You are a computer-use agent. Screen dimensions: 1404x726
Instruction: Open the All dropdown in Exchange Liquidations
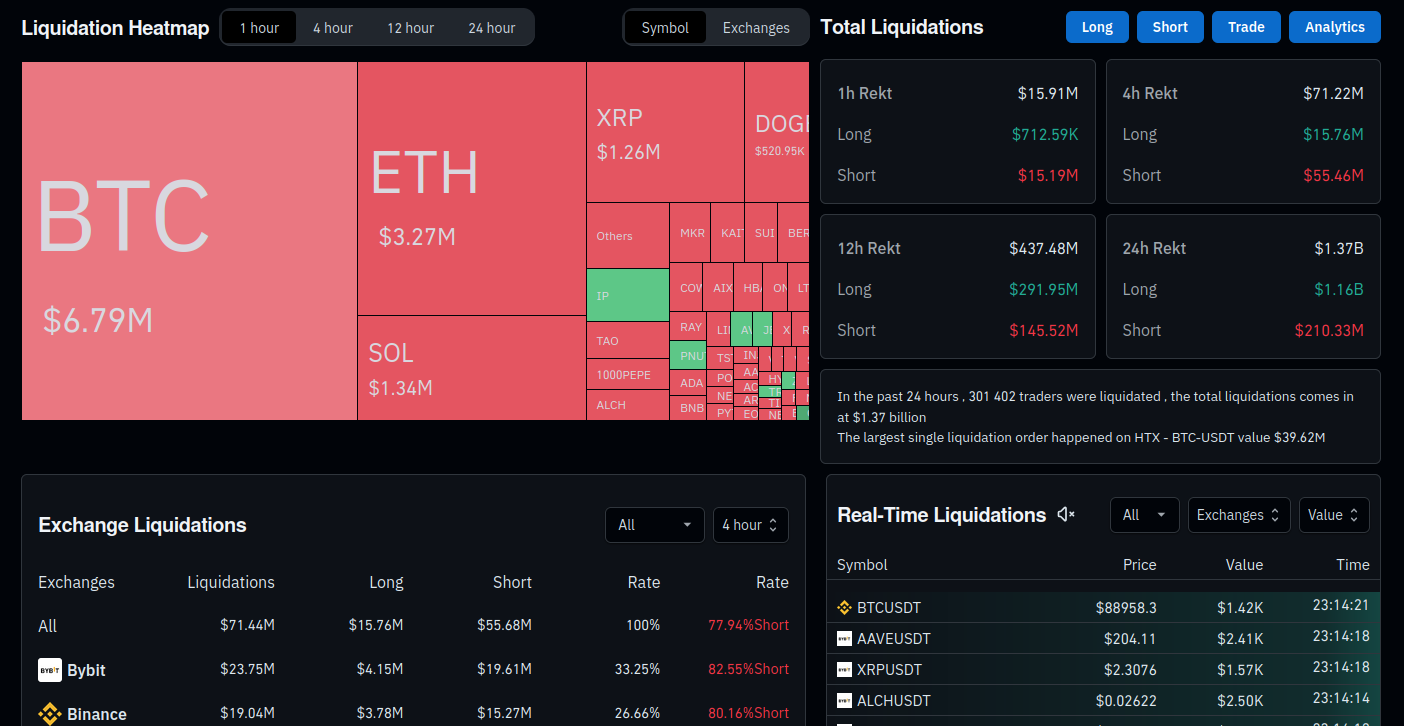pyautogui.click(x=654, y=525)
